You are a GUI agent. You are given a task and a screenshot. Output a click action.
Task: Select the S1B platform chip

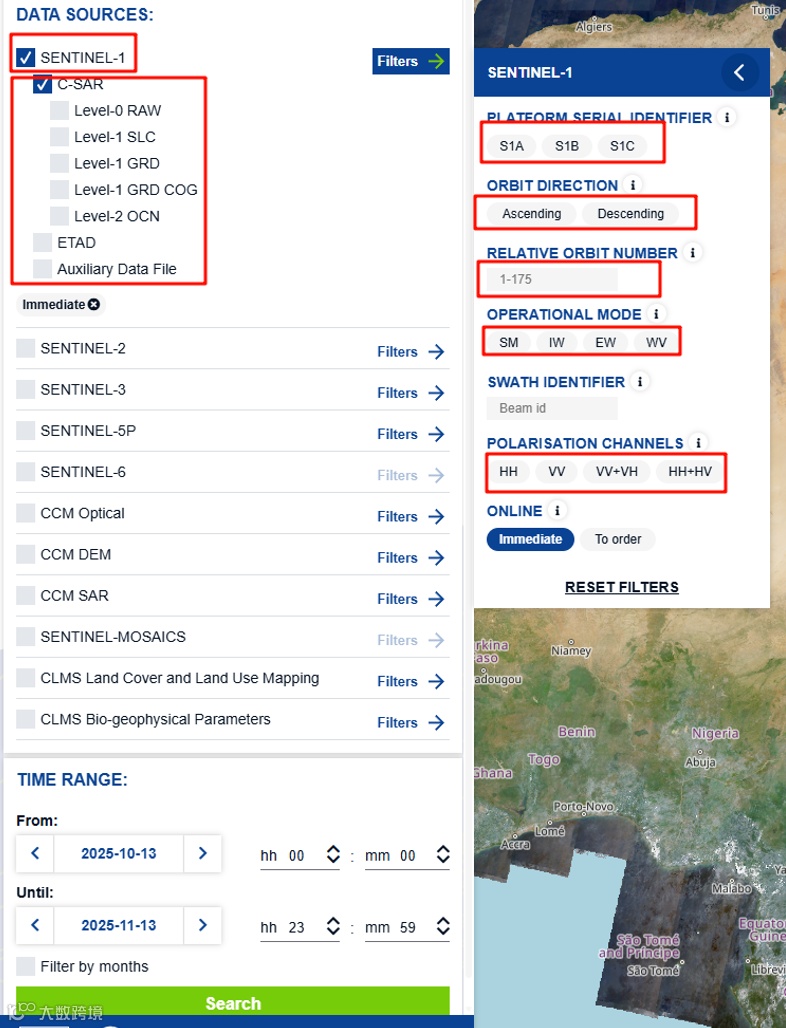(x=567, y=146)
